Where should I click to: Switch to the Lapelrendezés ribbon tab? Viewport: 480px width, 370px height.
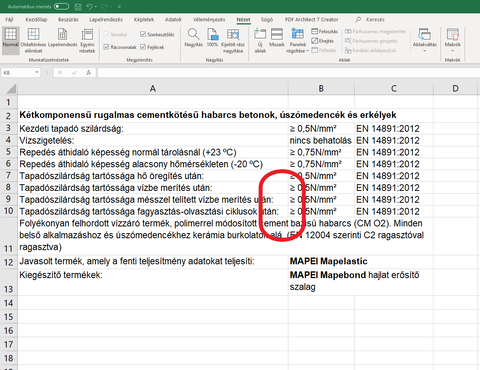coord(106,20)
